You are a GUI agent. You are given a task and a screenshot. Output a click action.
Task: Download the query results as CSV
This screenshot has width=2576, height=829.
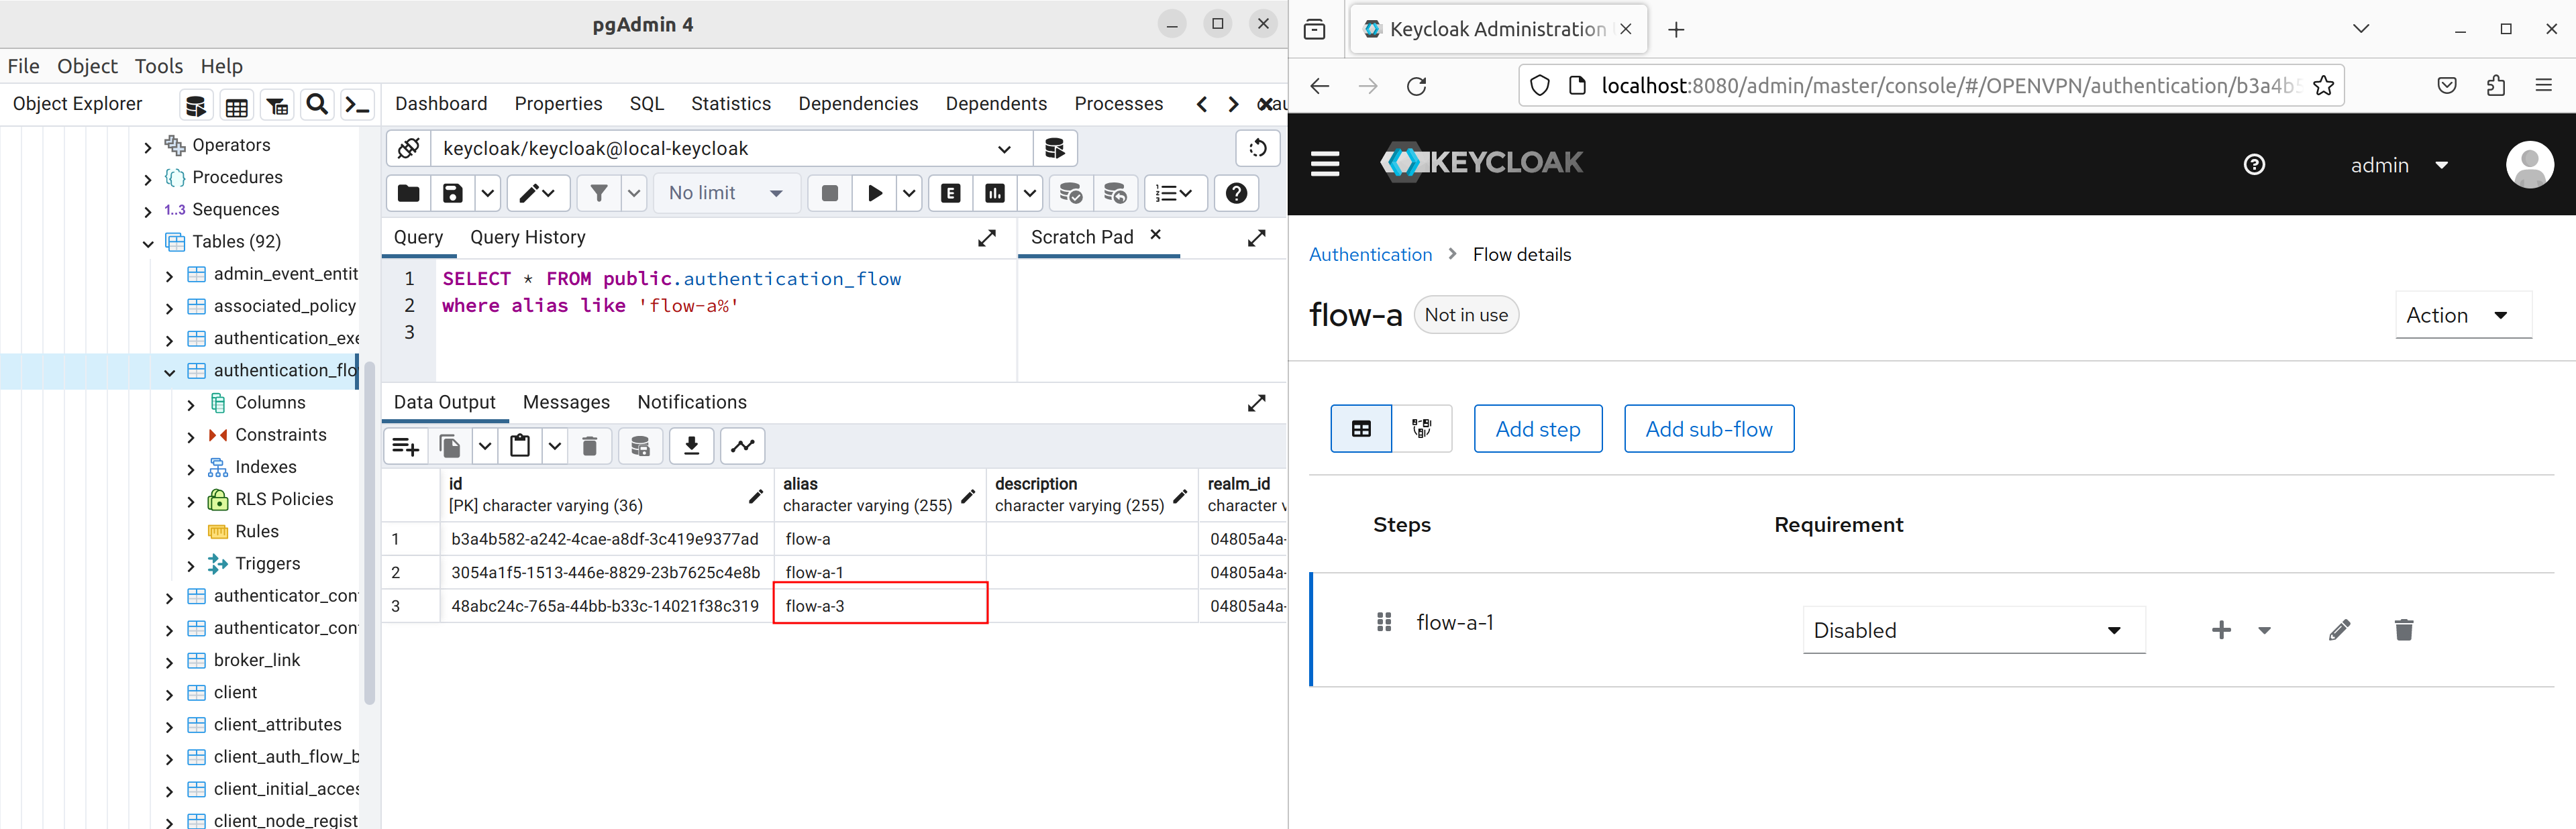(x=691, y=446)
